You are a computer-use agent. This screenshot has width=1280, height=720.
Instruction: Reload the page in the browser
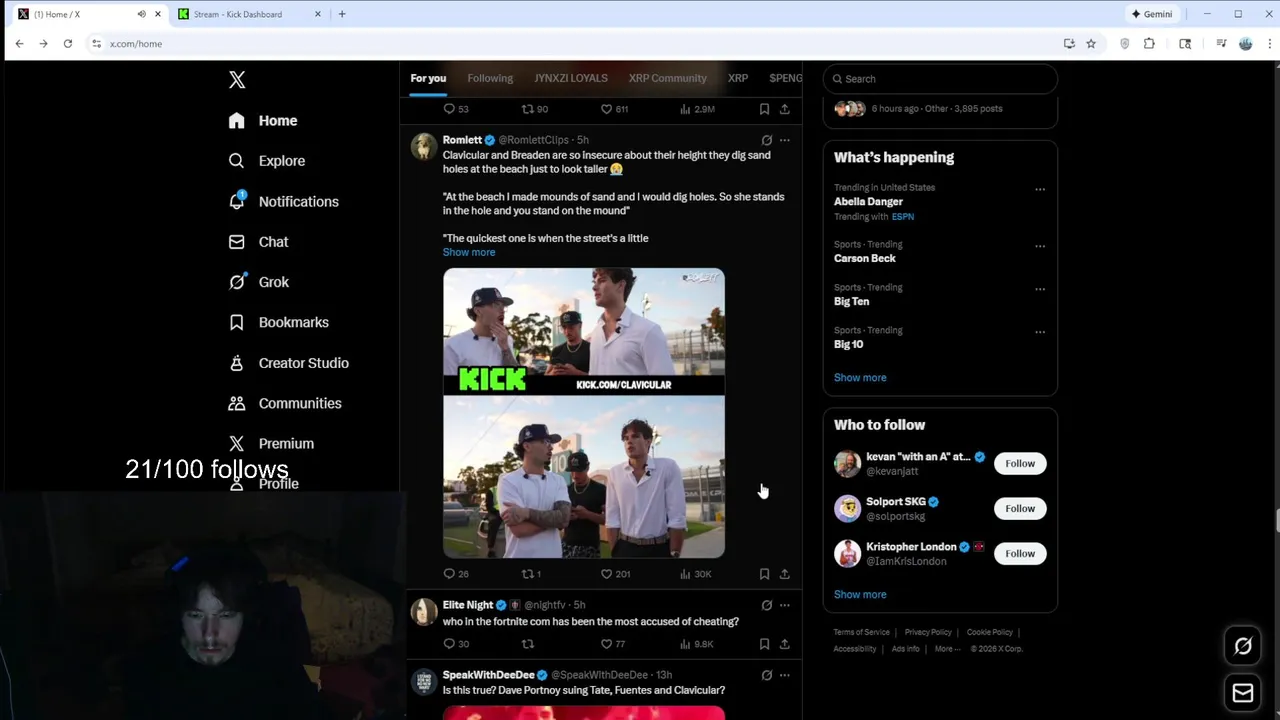coord(67,44)
